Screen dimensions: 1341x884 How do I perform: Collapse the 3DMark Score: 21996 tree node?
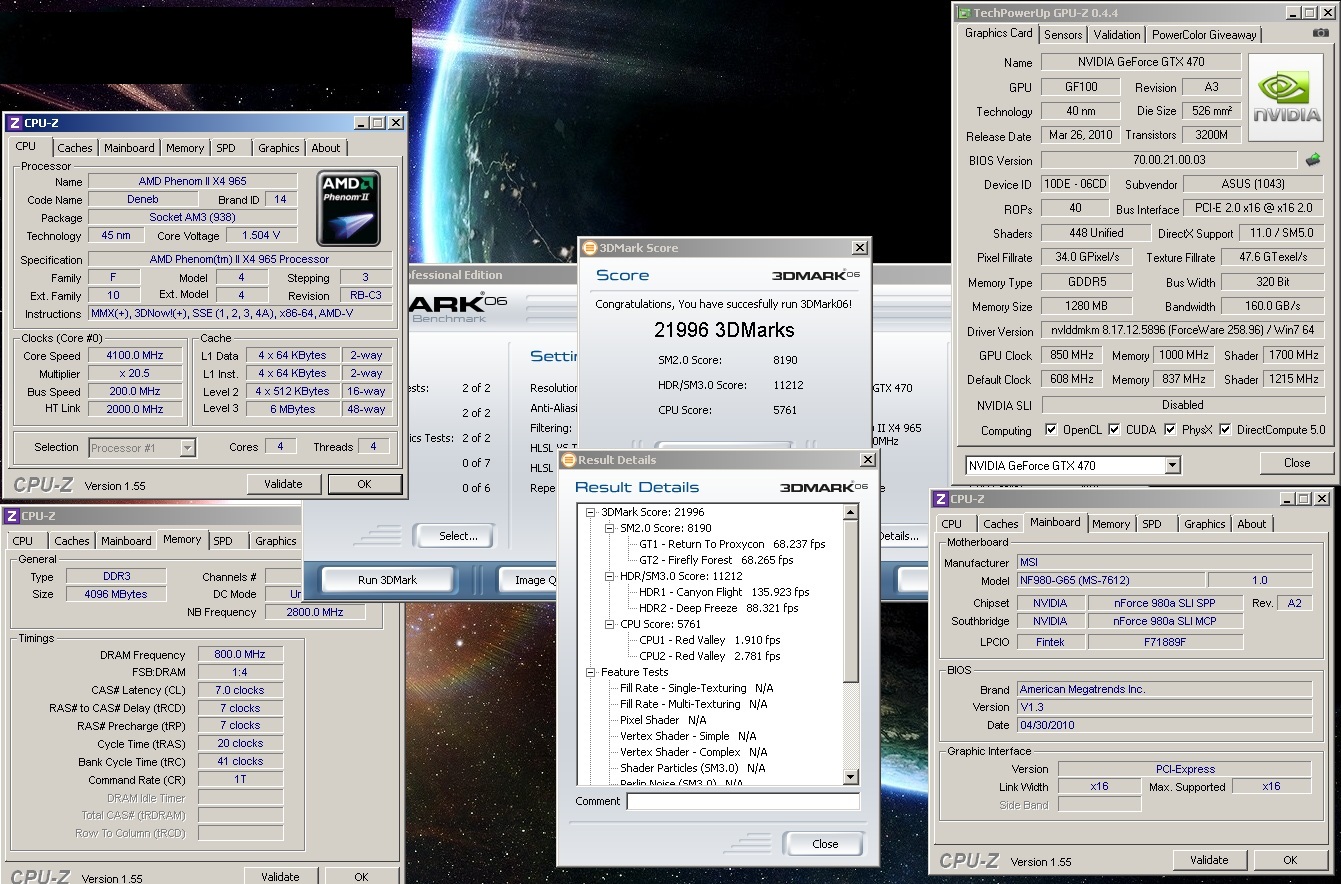[590, 512]
